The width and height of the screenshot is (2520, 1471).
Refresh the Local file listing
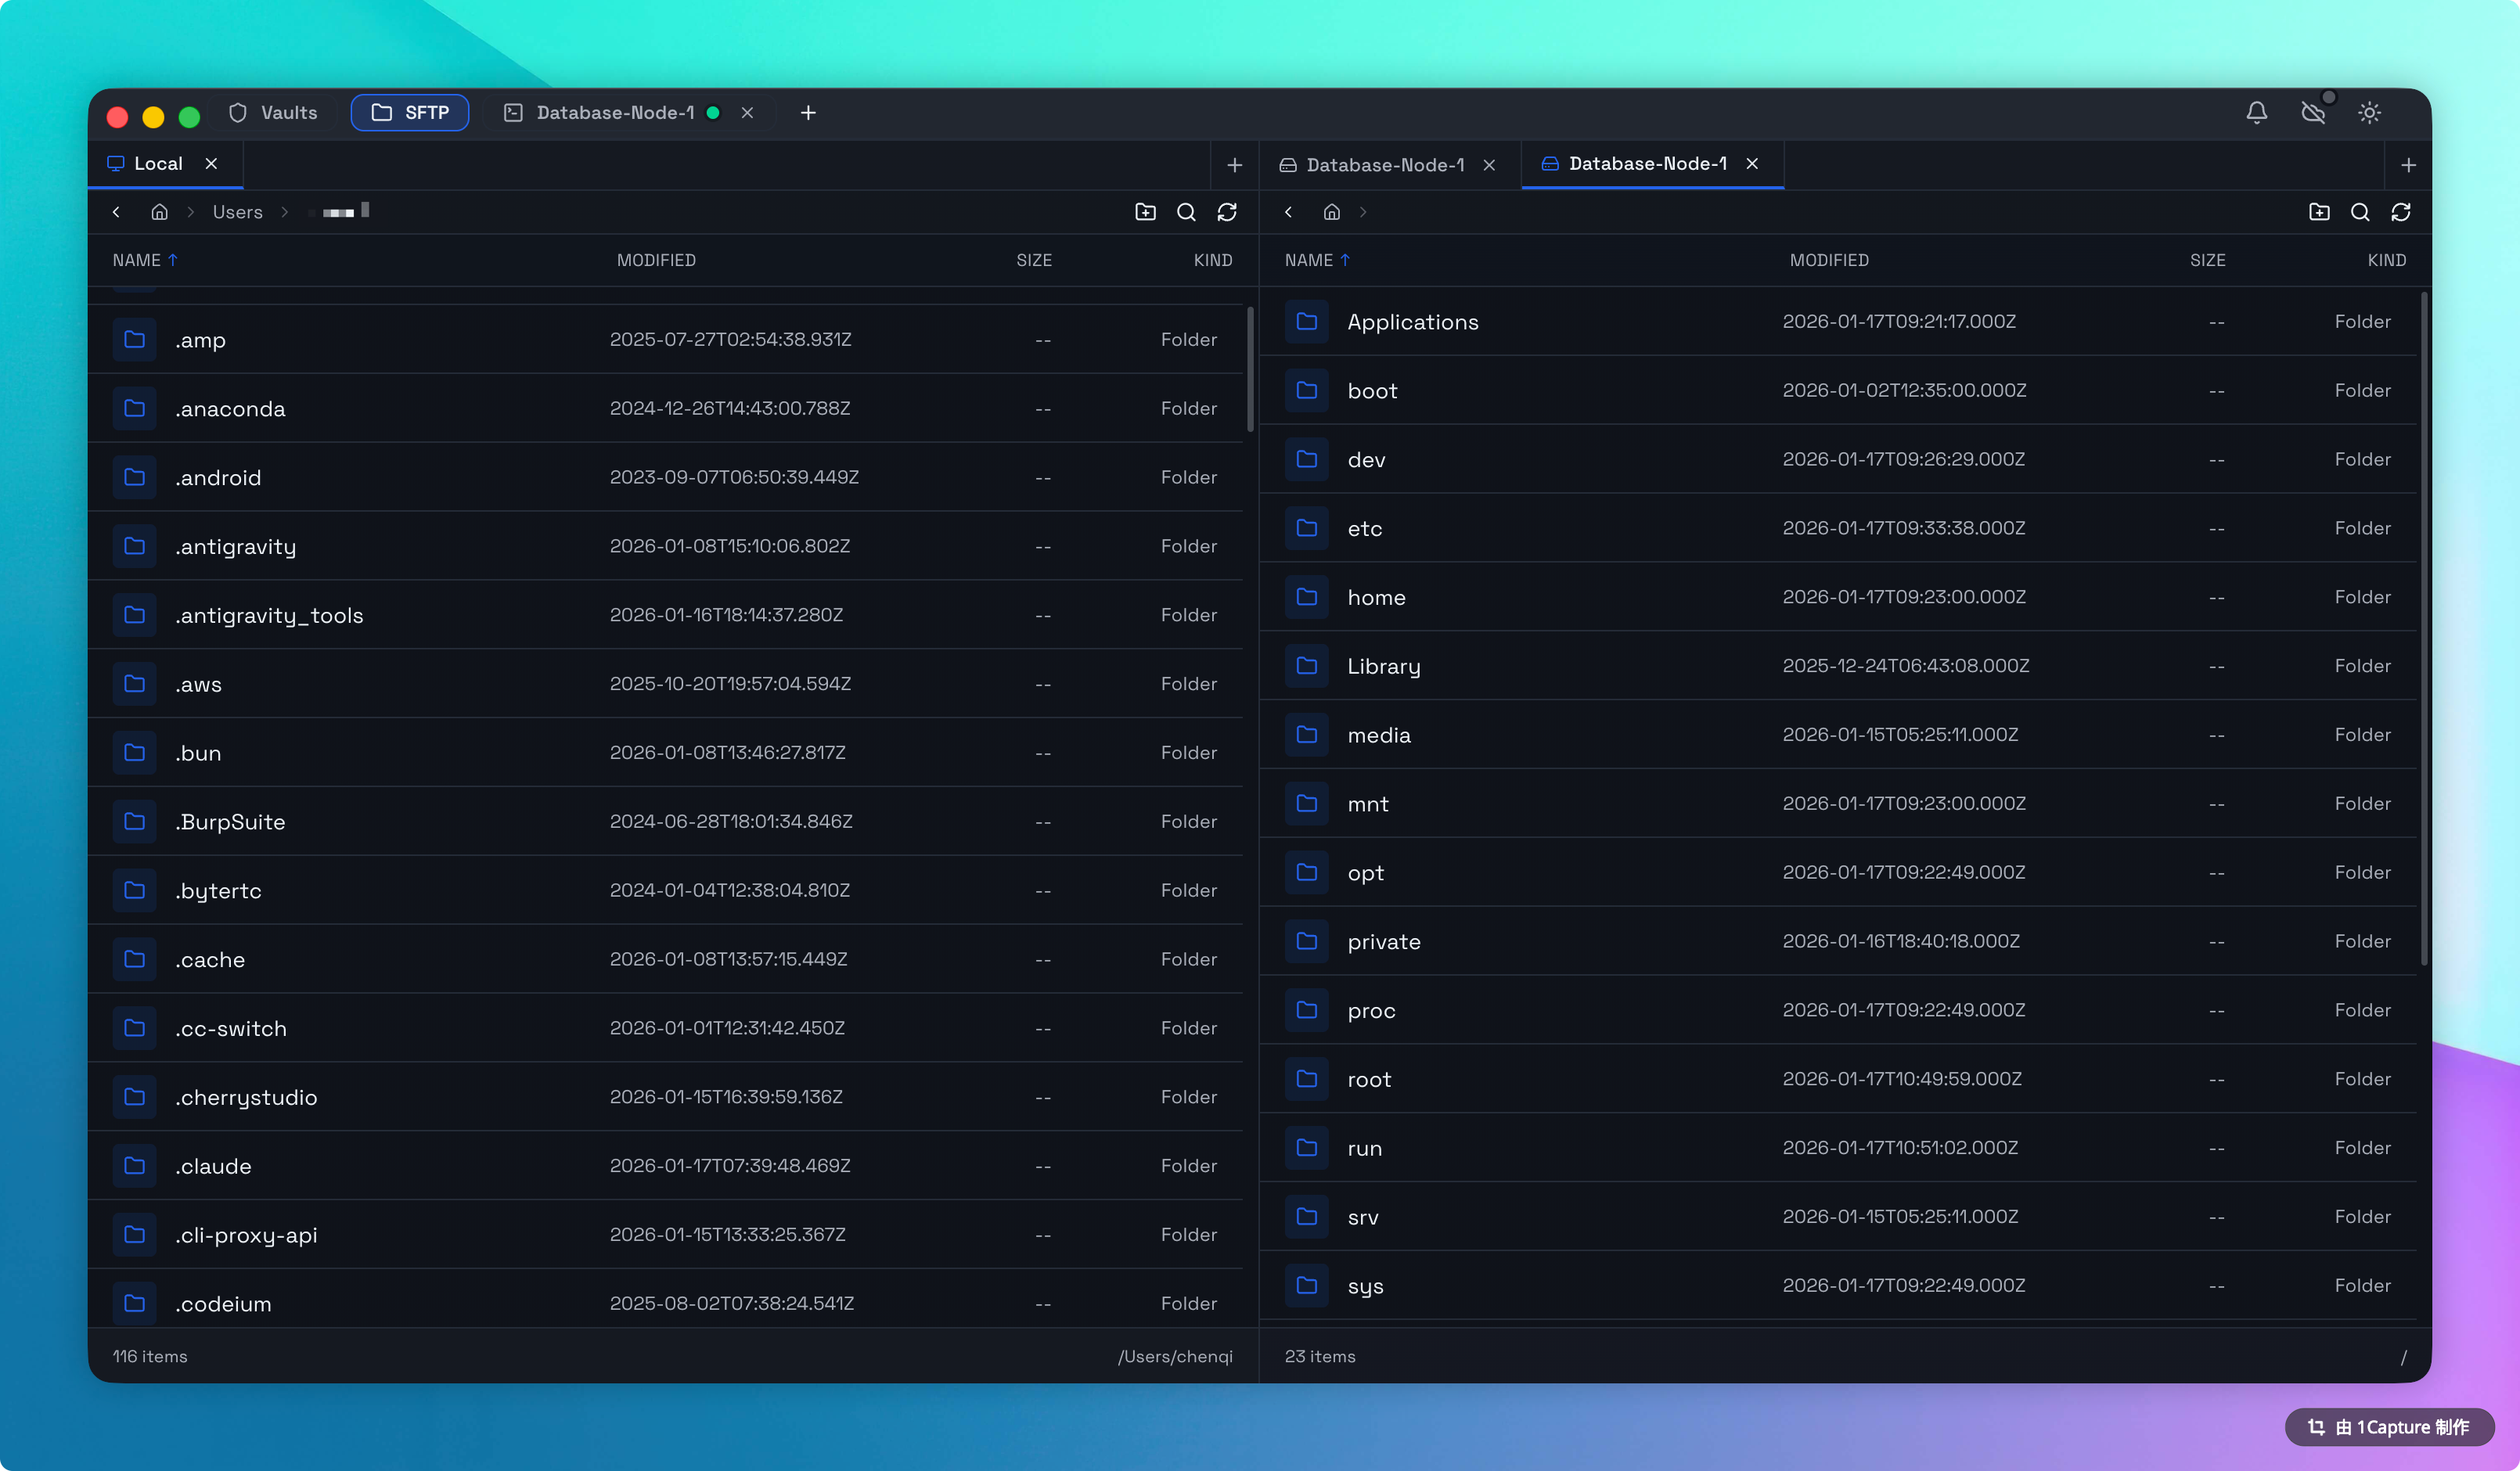[1227, 212]
